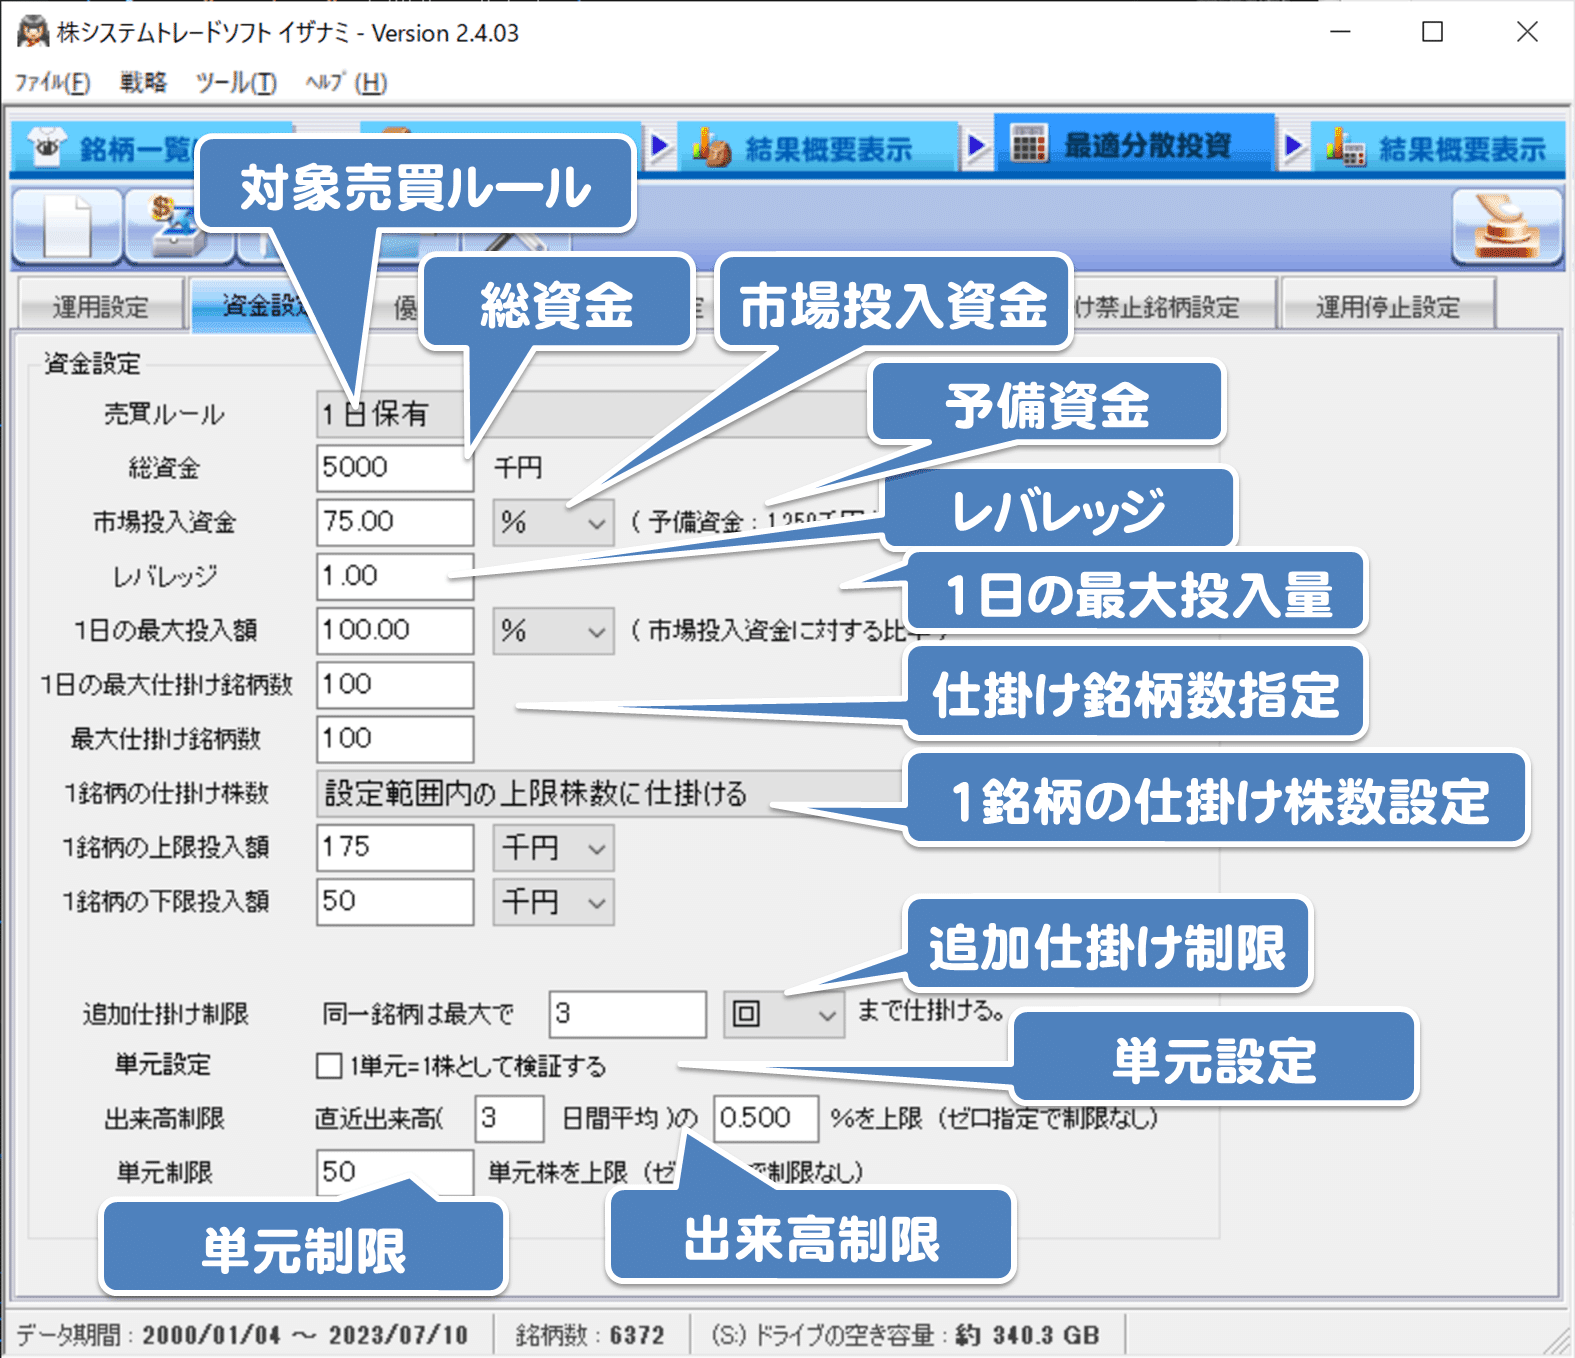Click the 1銘柄の下限投入額 value field
The width and height of the screenshot is (1575, 1358).
(x=395, y=902)
